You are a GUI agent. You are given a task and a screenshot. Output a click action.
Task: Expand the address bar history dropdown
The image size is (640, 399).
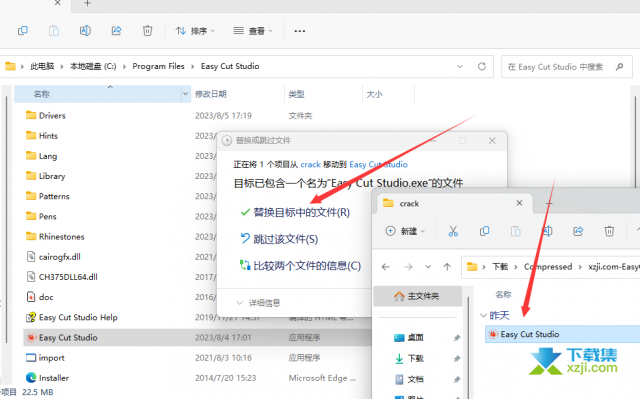tap(460, 66)
